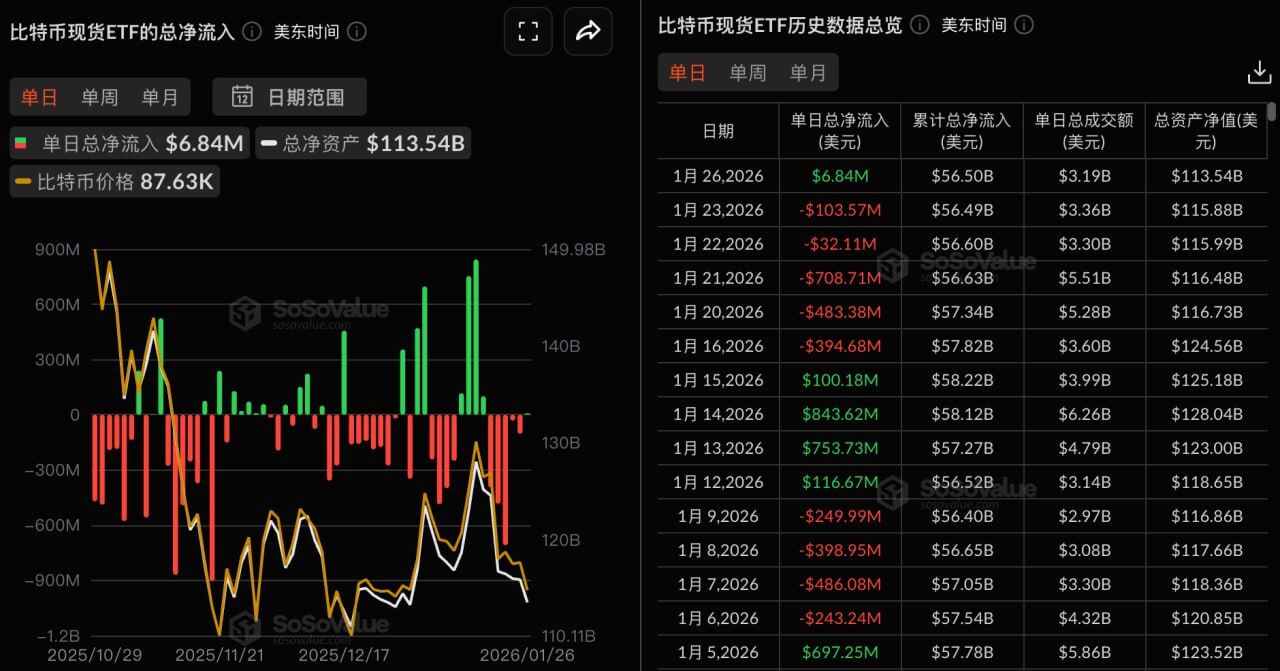The height and width of the screenshot is (671, 1280).
Task: Toggle 单日总净流入 legend series
Action: tap(128, 143)
